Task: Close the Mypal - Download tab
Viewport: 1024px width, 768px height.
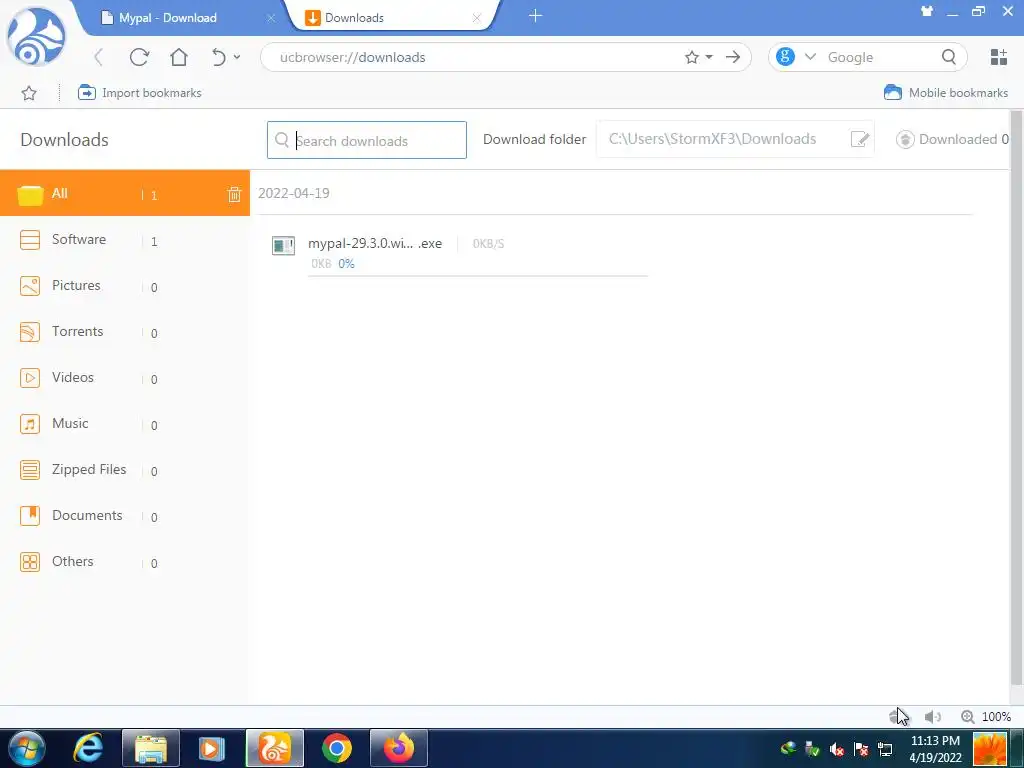Action: 271,18
